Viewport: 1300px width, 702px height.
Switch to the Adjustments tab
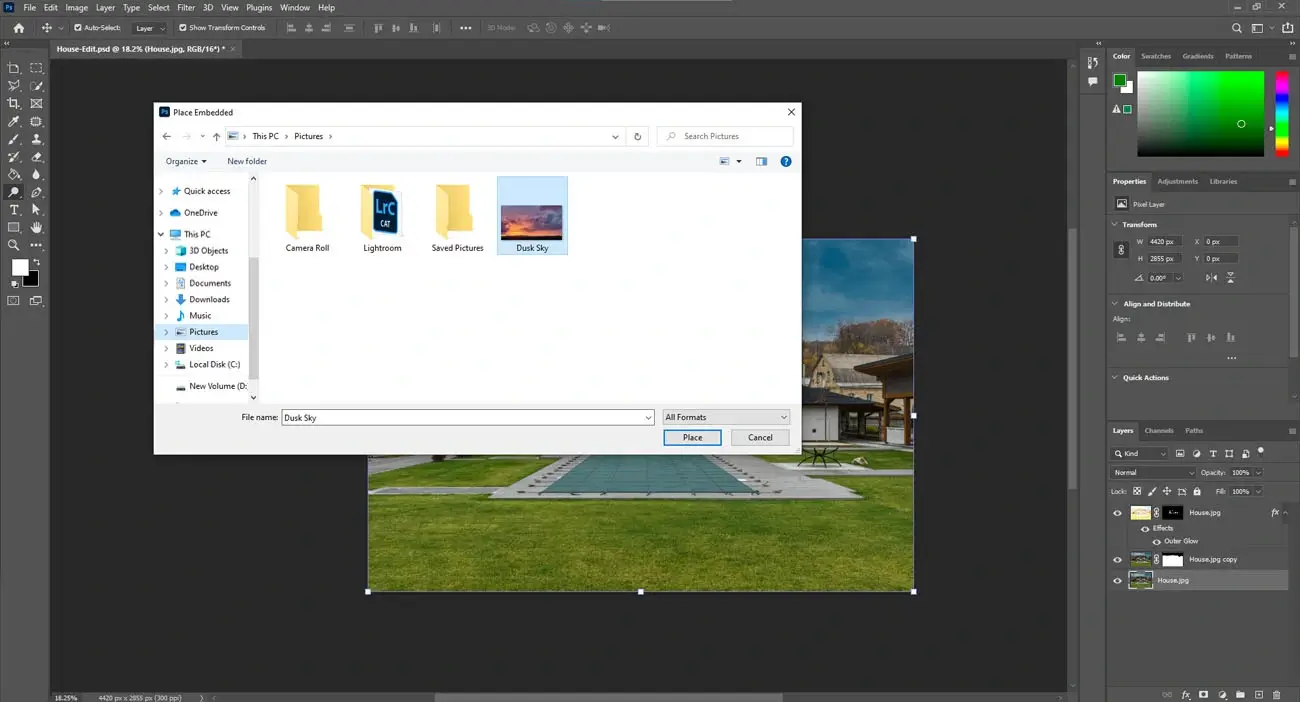click(x=1178, y=181)
